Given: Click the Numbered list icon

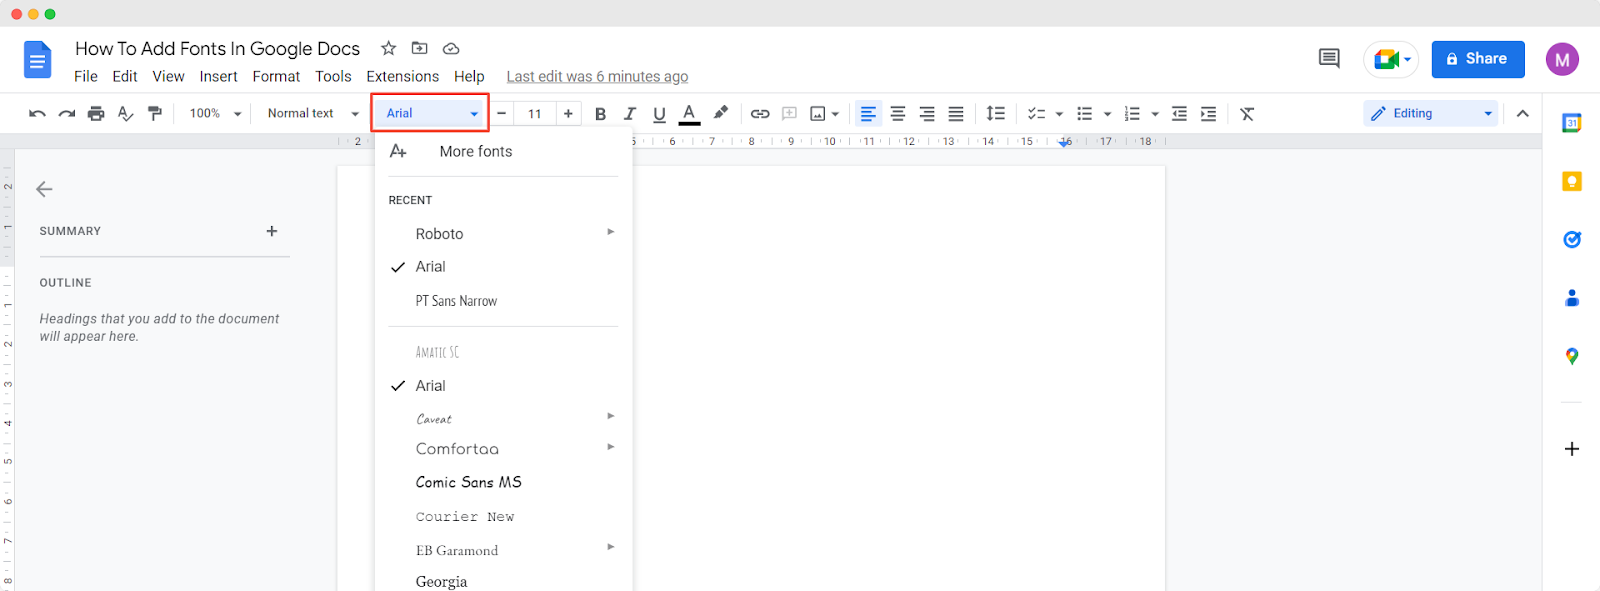Looking at the screenshot, I should click(1132, 114).
